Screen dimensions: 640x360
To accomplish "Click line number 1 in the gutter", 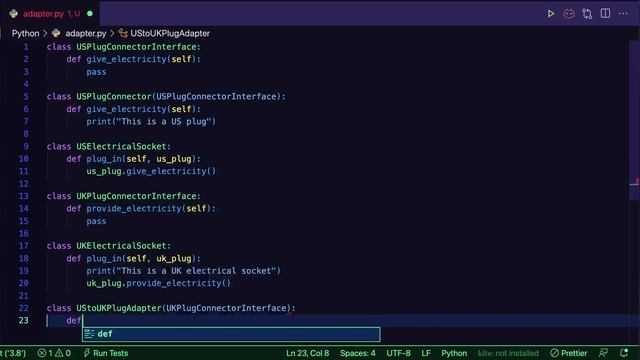I will pos(26,47).
